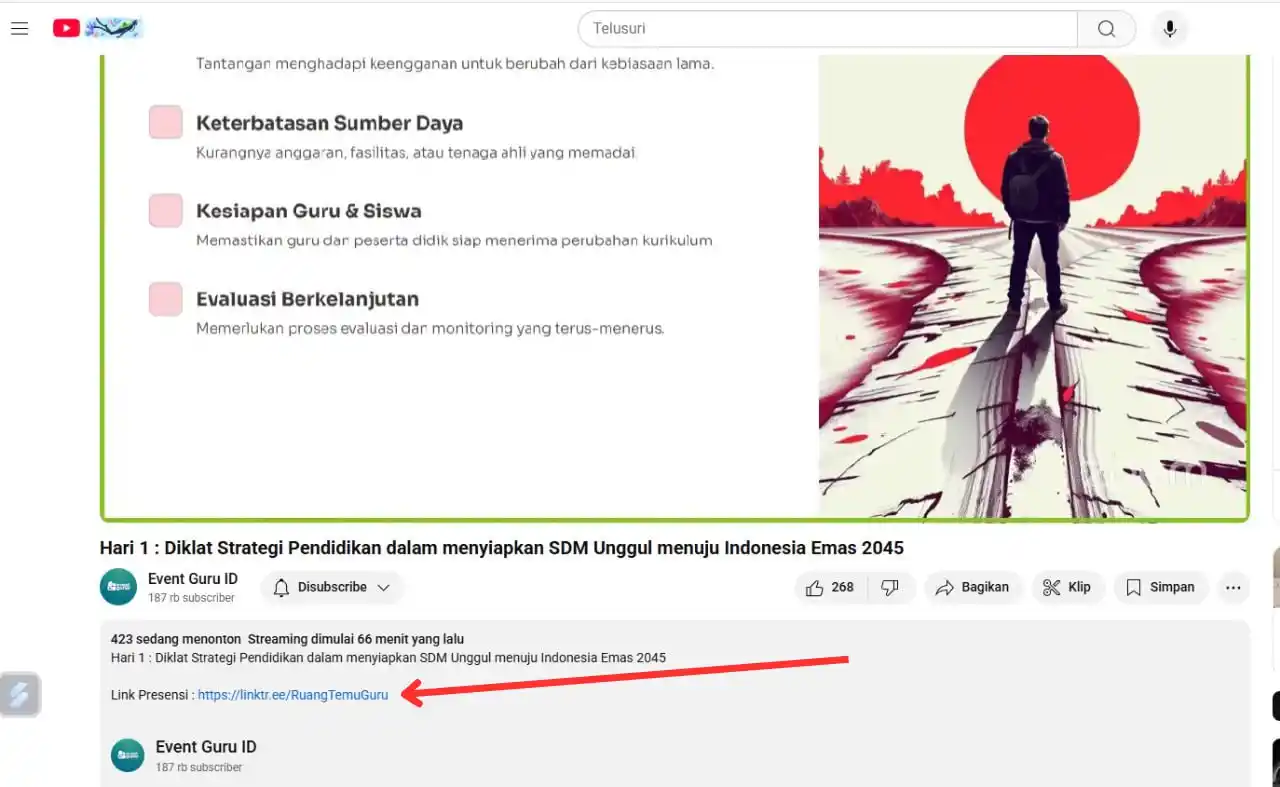Image resolution: width=1280 pixels, height=787 pixels.
Task: Start voice search with microphone
Action: [x=1169, y=28]
